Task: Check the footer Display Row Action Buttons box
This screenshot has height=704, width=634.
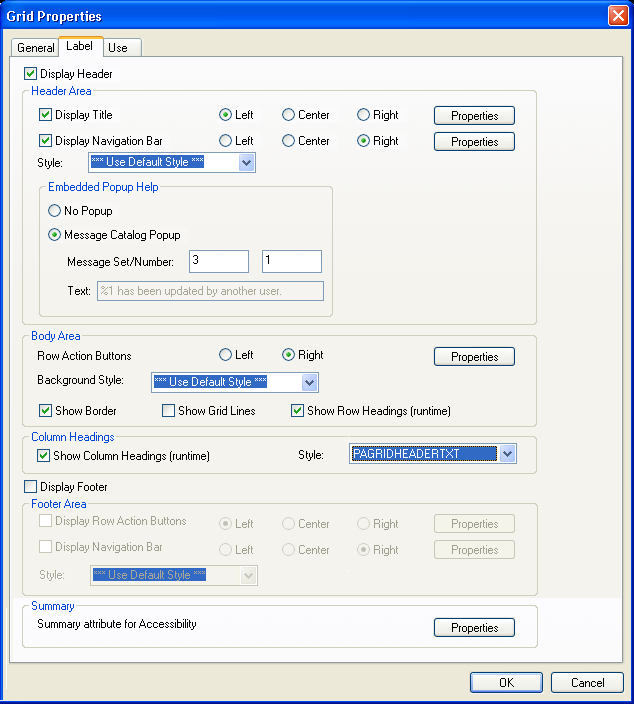Action: [45, 521]
